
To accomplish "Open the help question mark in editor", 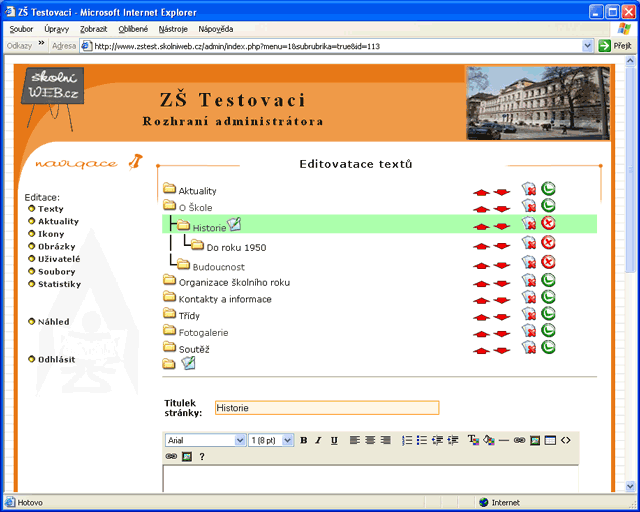I will [x=201, y=457].
